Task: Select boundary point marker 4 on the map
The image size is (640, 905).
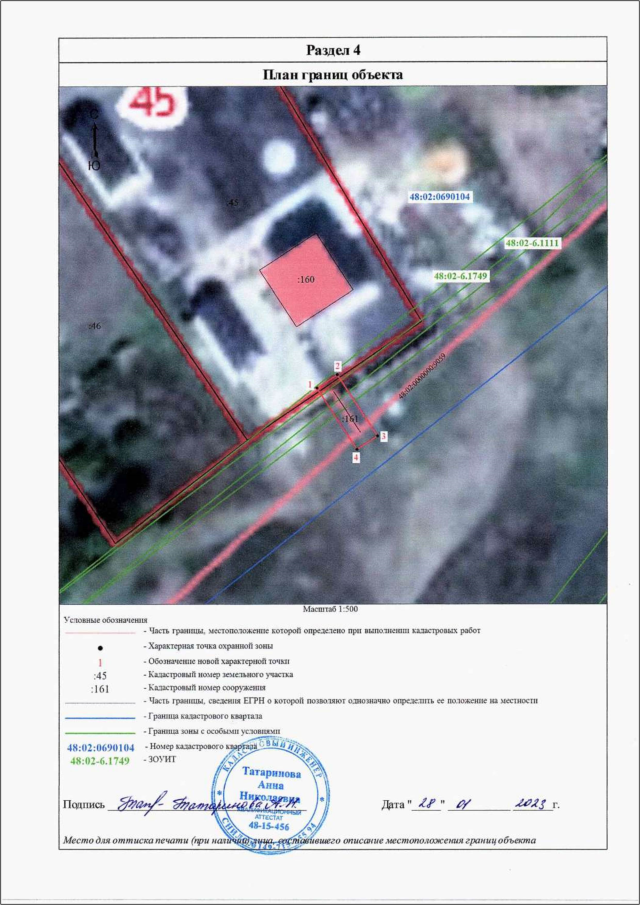Action: [355, 457]
